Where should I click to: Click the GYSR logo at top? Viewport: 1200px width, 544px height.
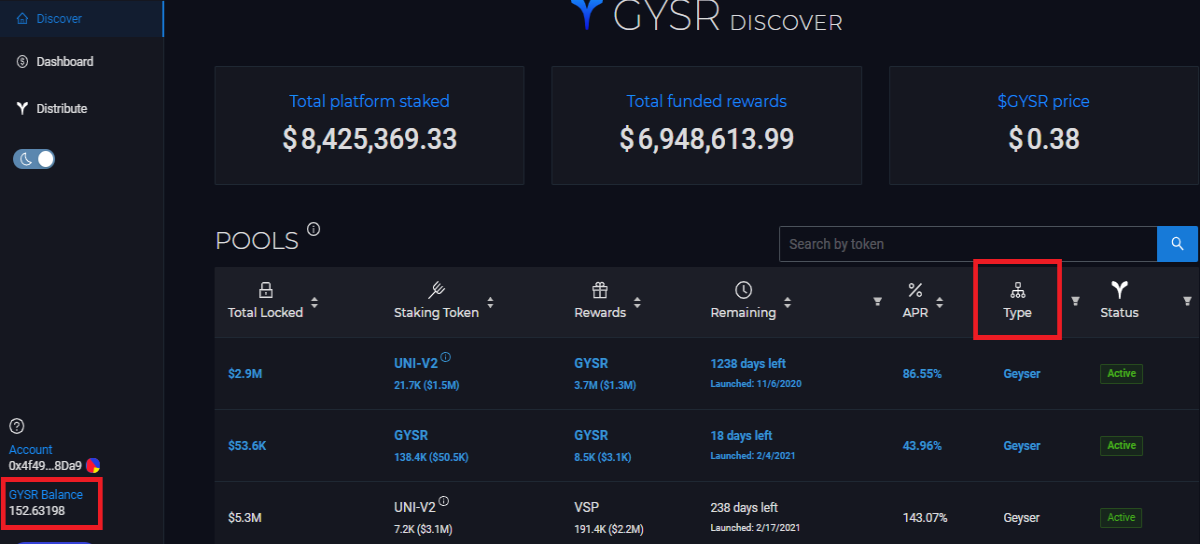pyautogui.click(x=589, y=13)
